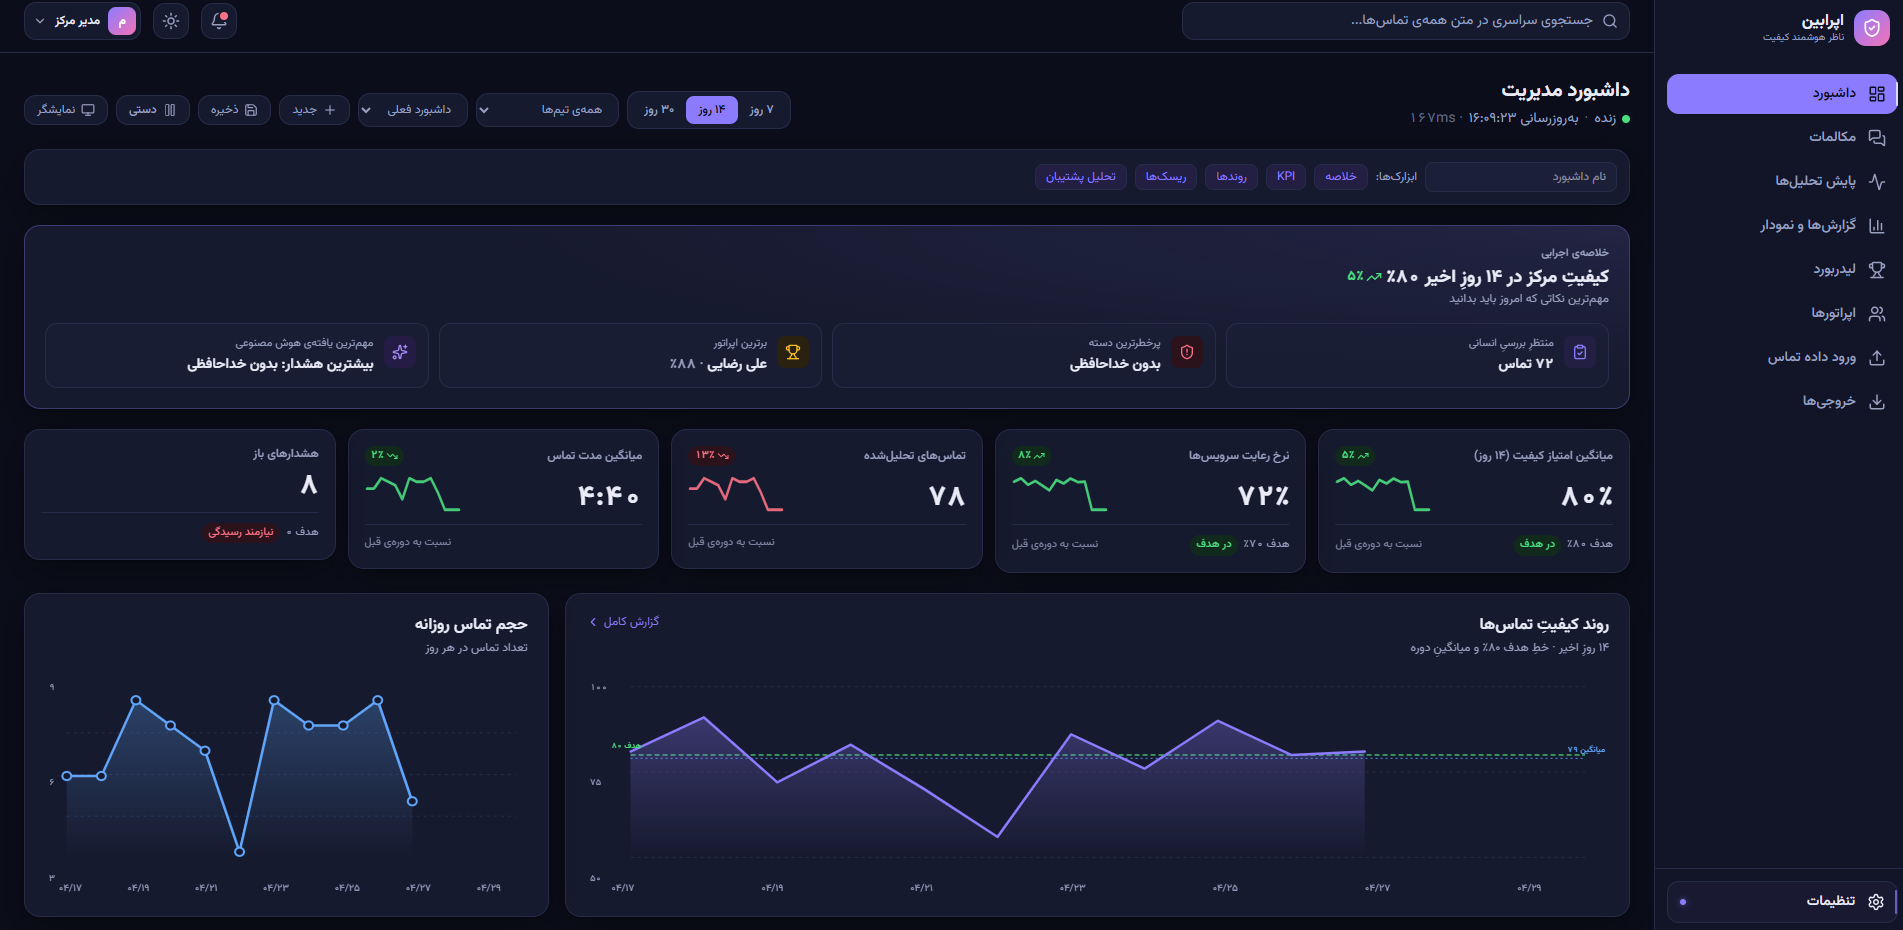
Task: Toggle the ریسک‌ها widget chip
Action: [1165, 177]
